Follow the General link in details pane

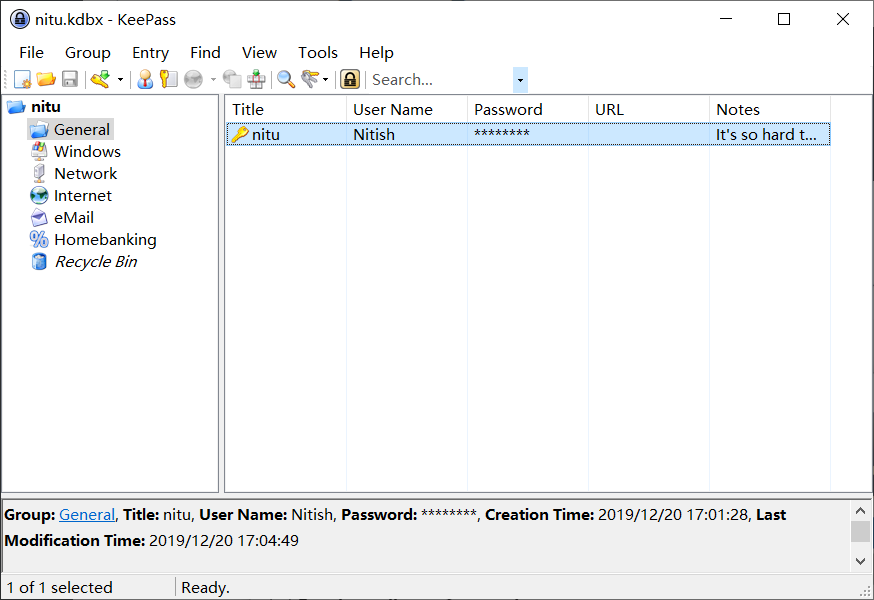click(87, 515)
